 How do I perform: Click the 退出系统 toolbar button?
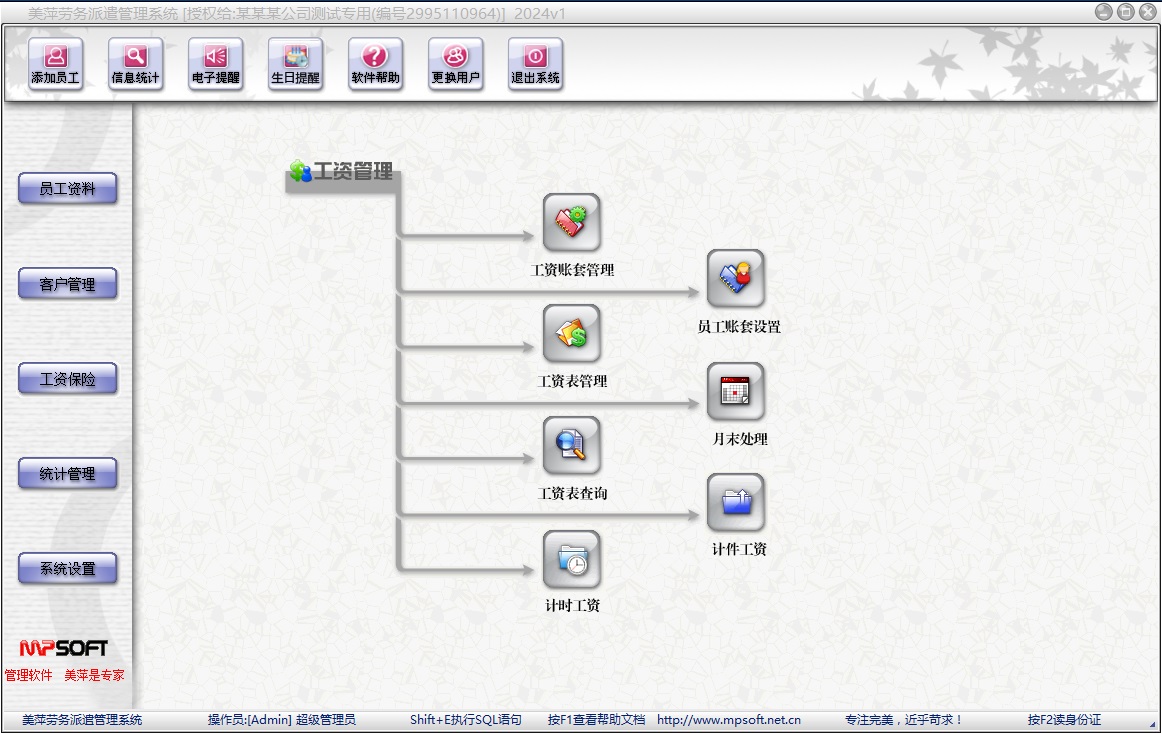click(x=535, y=65)
